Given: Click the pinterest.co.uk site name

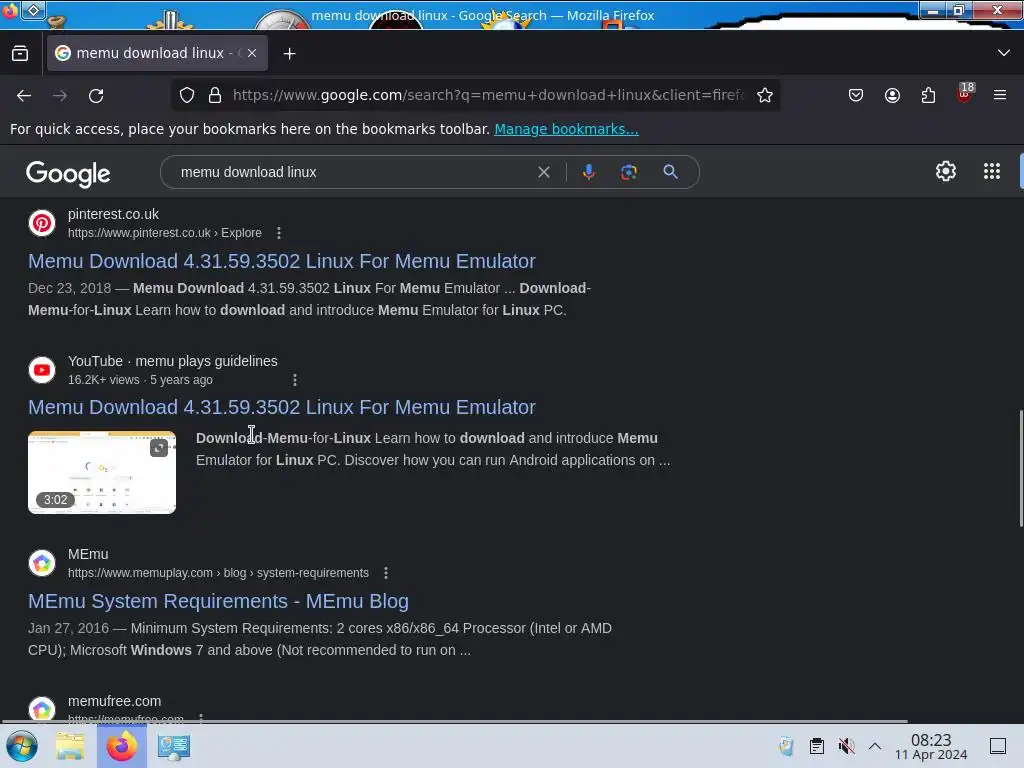Looking at the screenshot, I should [114, 214].
